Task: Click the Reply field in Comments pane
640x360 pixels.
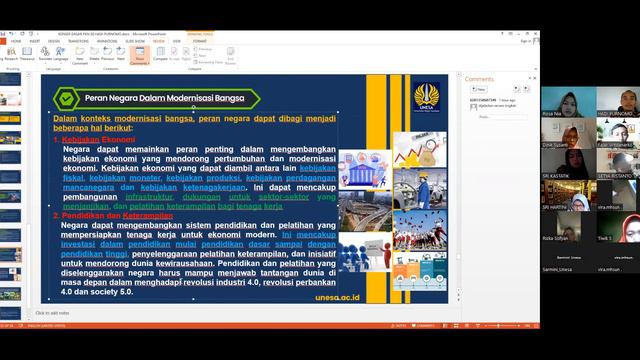Action: coord(502,117)
